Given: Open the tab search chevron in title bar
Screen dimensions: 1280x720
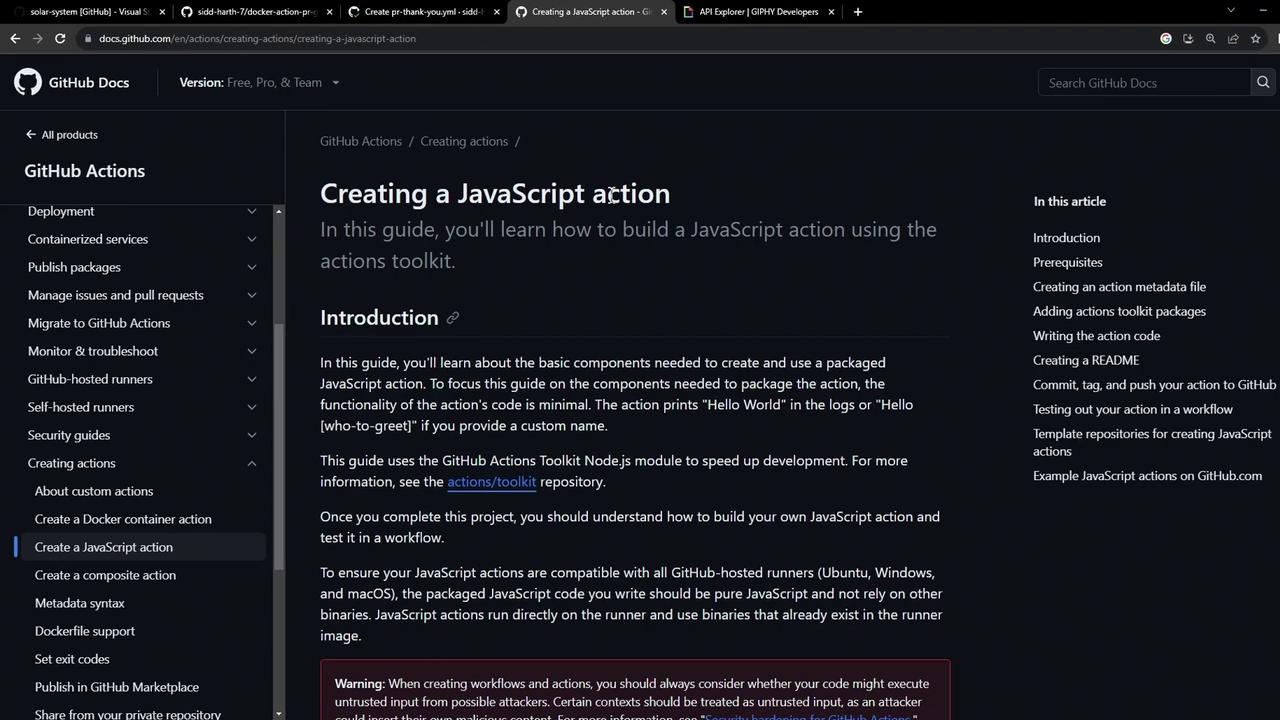Looking at the screenshot, I should click(1231, 11).
